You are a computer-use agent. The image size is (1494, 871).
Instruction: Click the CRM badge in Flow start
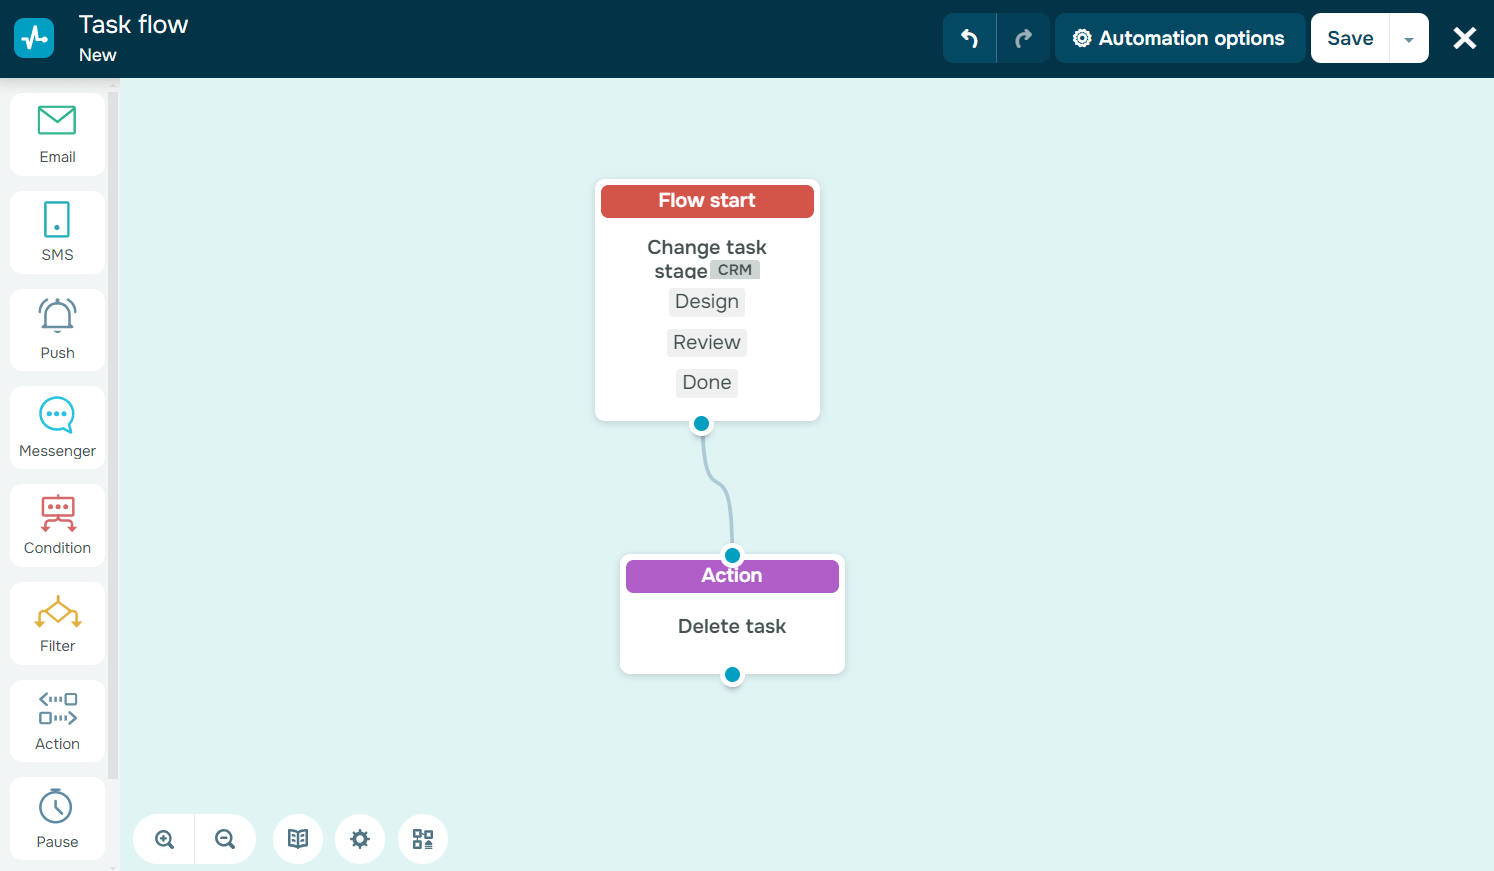coord(735,270)
